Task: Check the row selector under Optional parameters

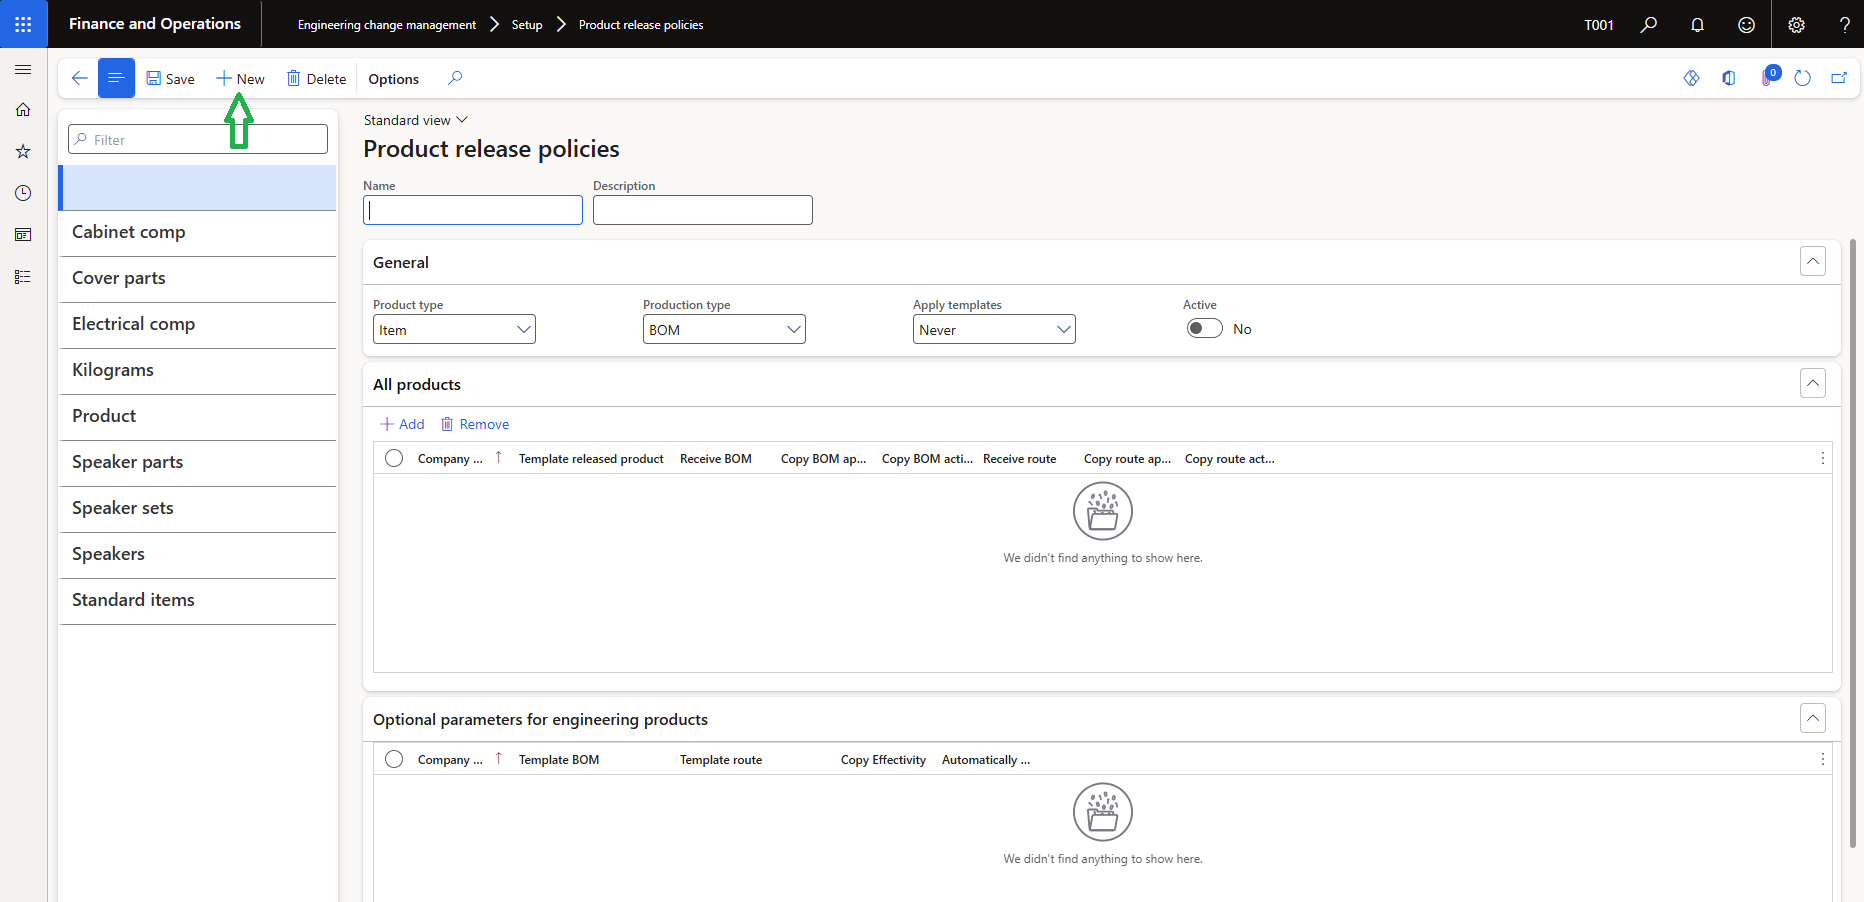Action: [394, 759]
